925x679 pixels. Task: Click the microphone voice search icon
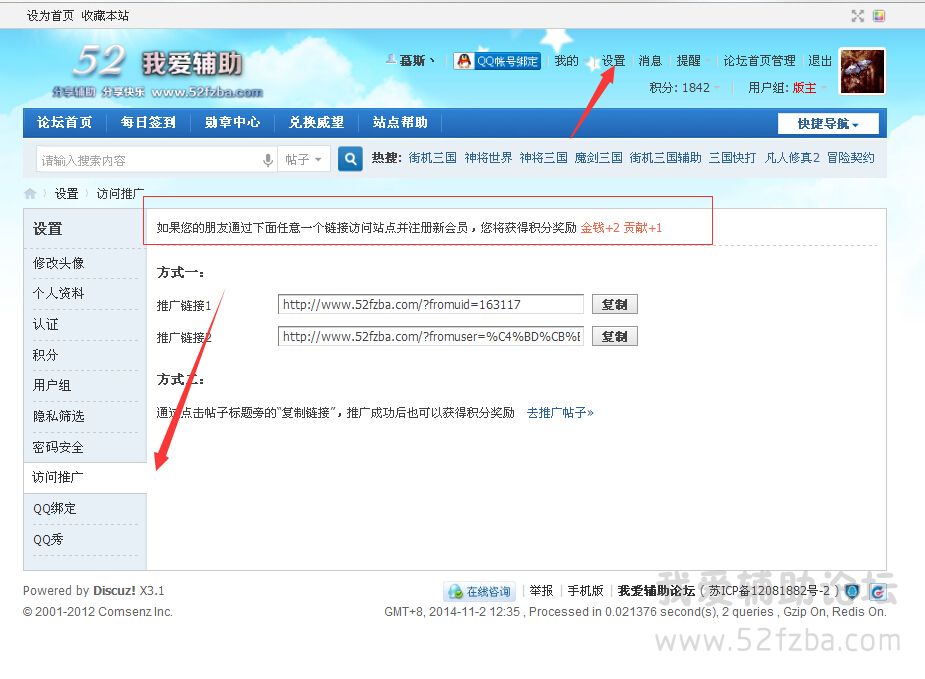coord(268,160)
